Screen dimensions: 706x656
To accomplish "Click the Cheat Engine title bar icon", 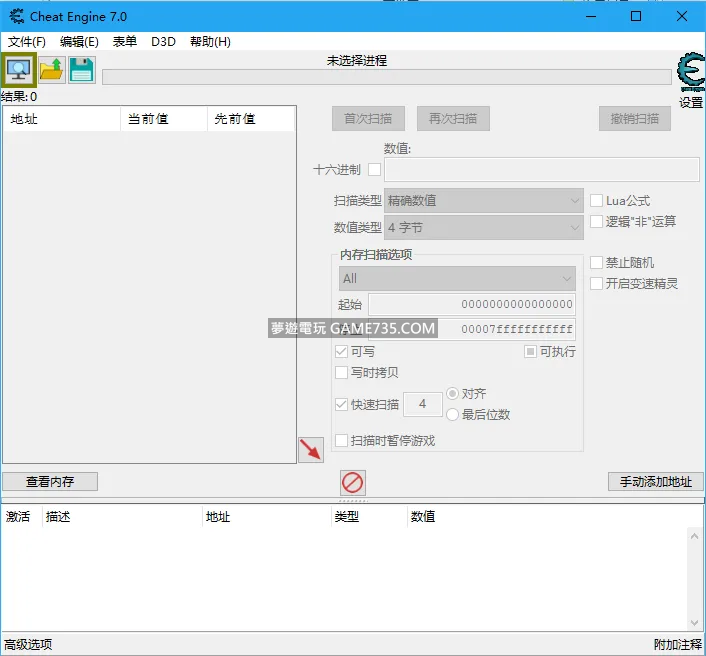I will pyautogui.click(x=16, y=16).
